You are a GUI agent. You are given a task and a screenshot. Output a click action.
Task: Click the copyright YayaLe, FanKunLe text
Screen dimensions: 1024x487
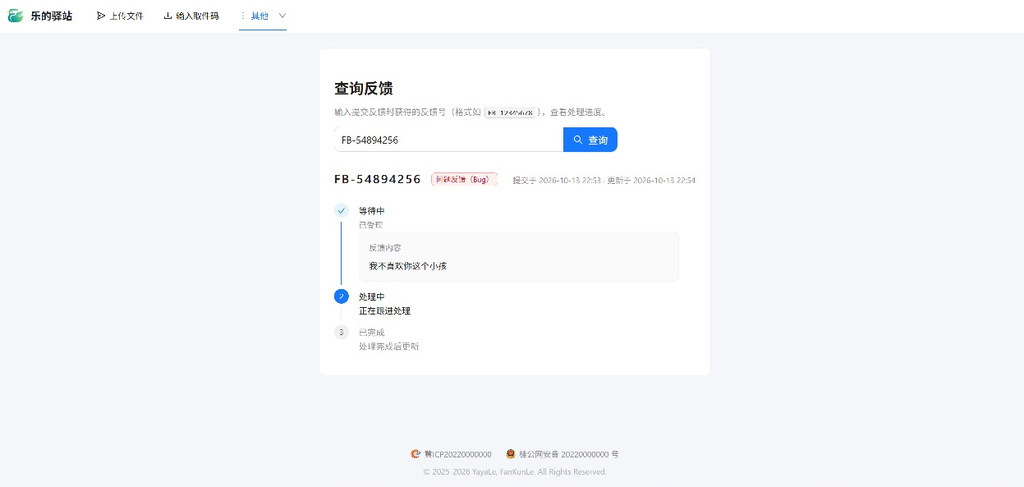tap(515, 471)
